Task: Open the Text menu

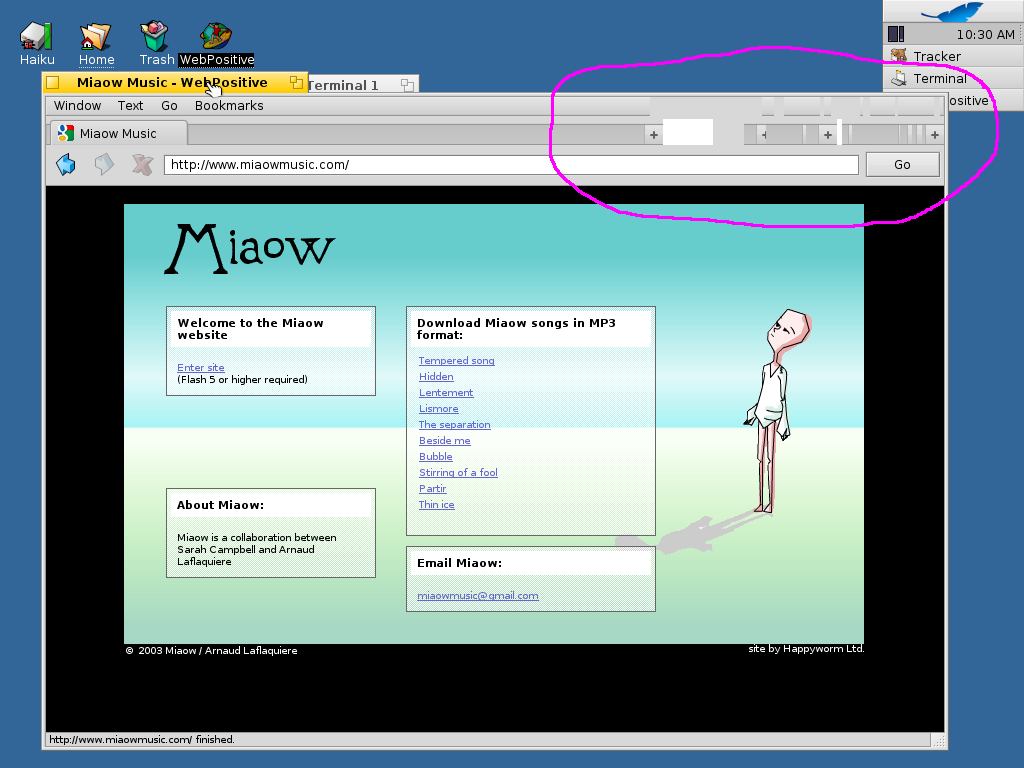Action: (x=130, y=105)
